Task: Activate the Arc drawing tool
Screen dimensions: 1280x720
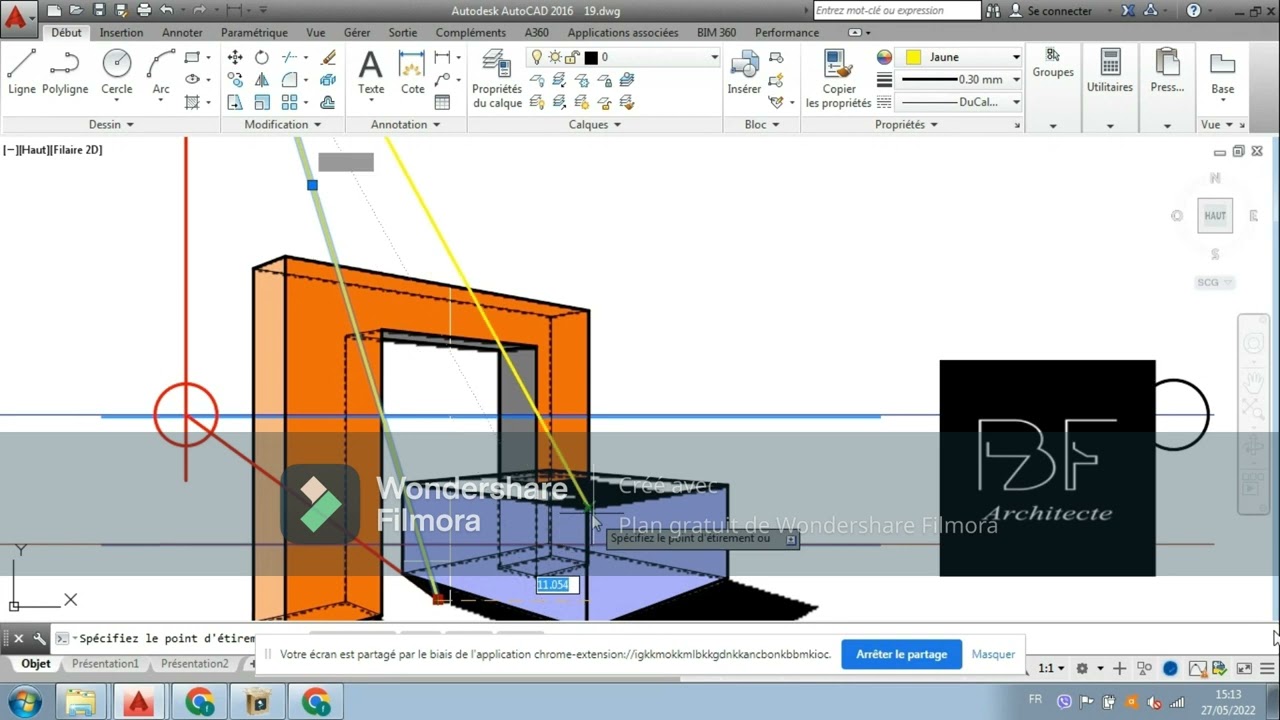Action: (x=161, y=72)
